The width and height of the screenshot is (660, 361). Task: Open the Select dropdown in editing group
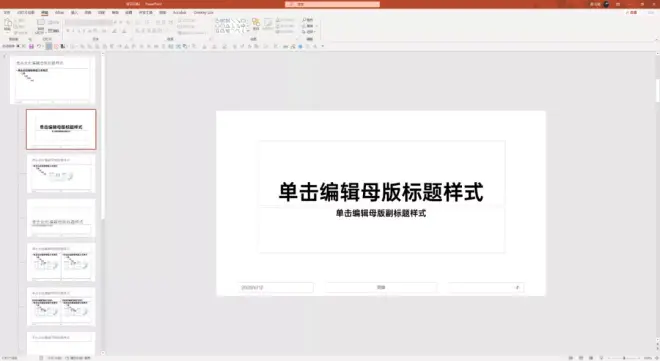click(x=309, y=32)
